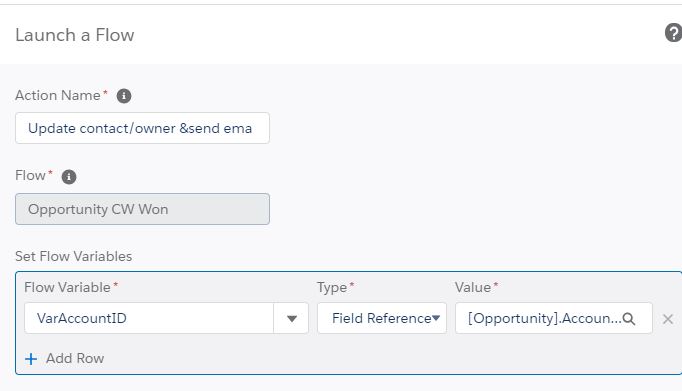Focus the Action Name text field
Screen dimensions: 682x391
(142, 128)
